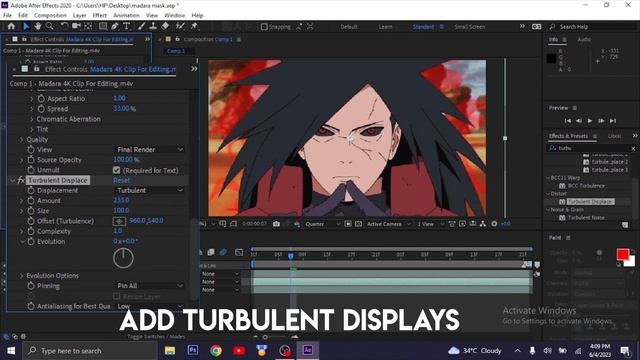Switch to the Standard workspace
Screen dimensions: 640x360
(423, 27)
